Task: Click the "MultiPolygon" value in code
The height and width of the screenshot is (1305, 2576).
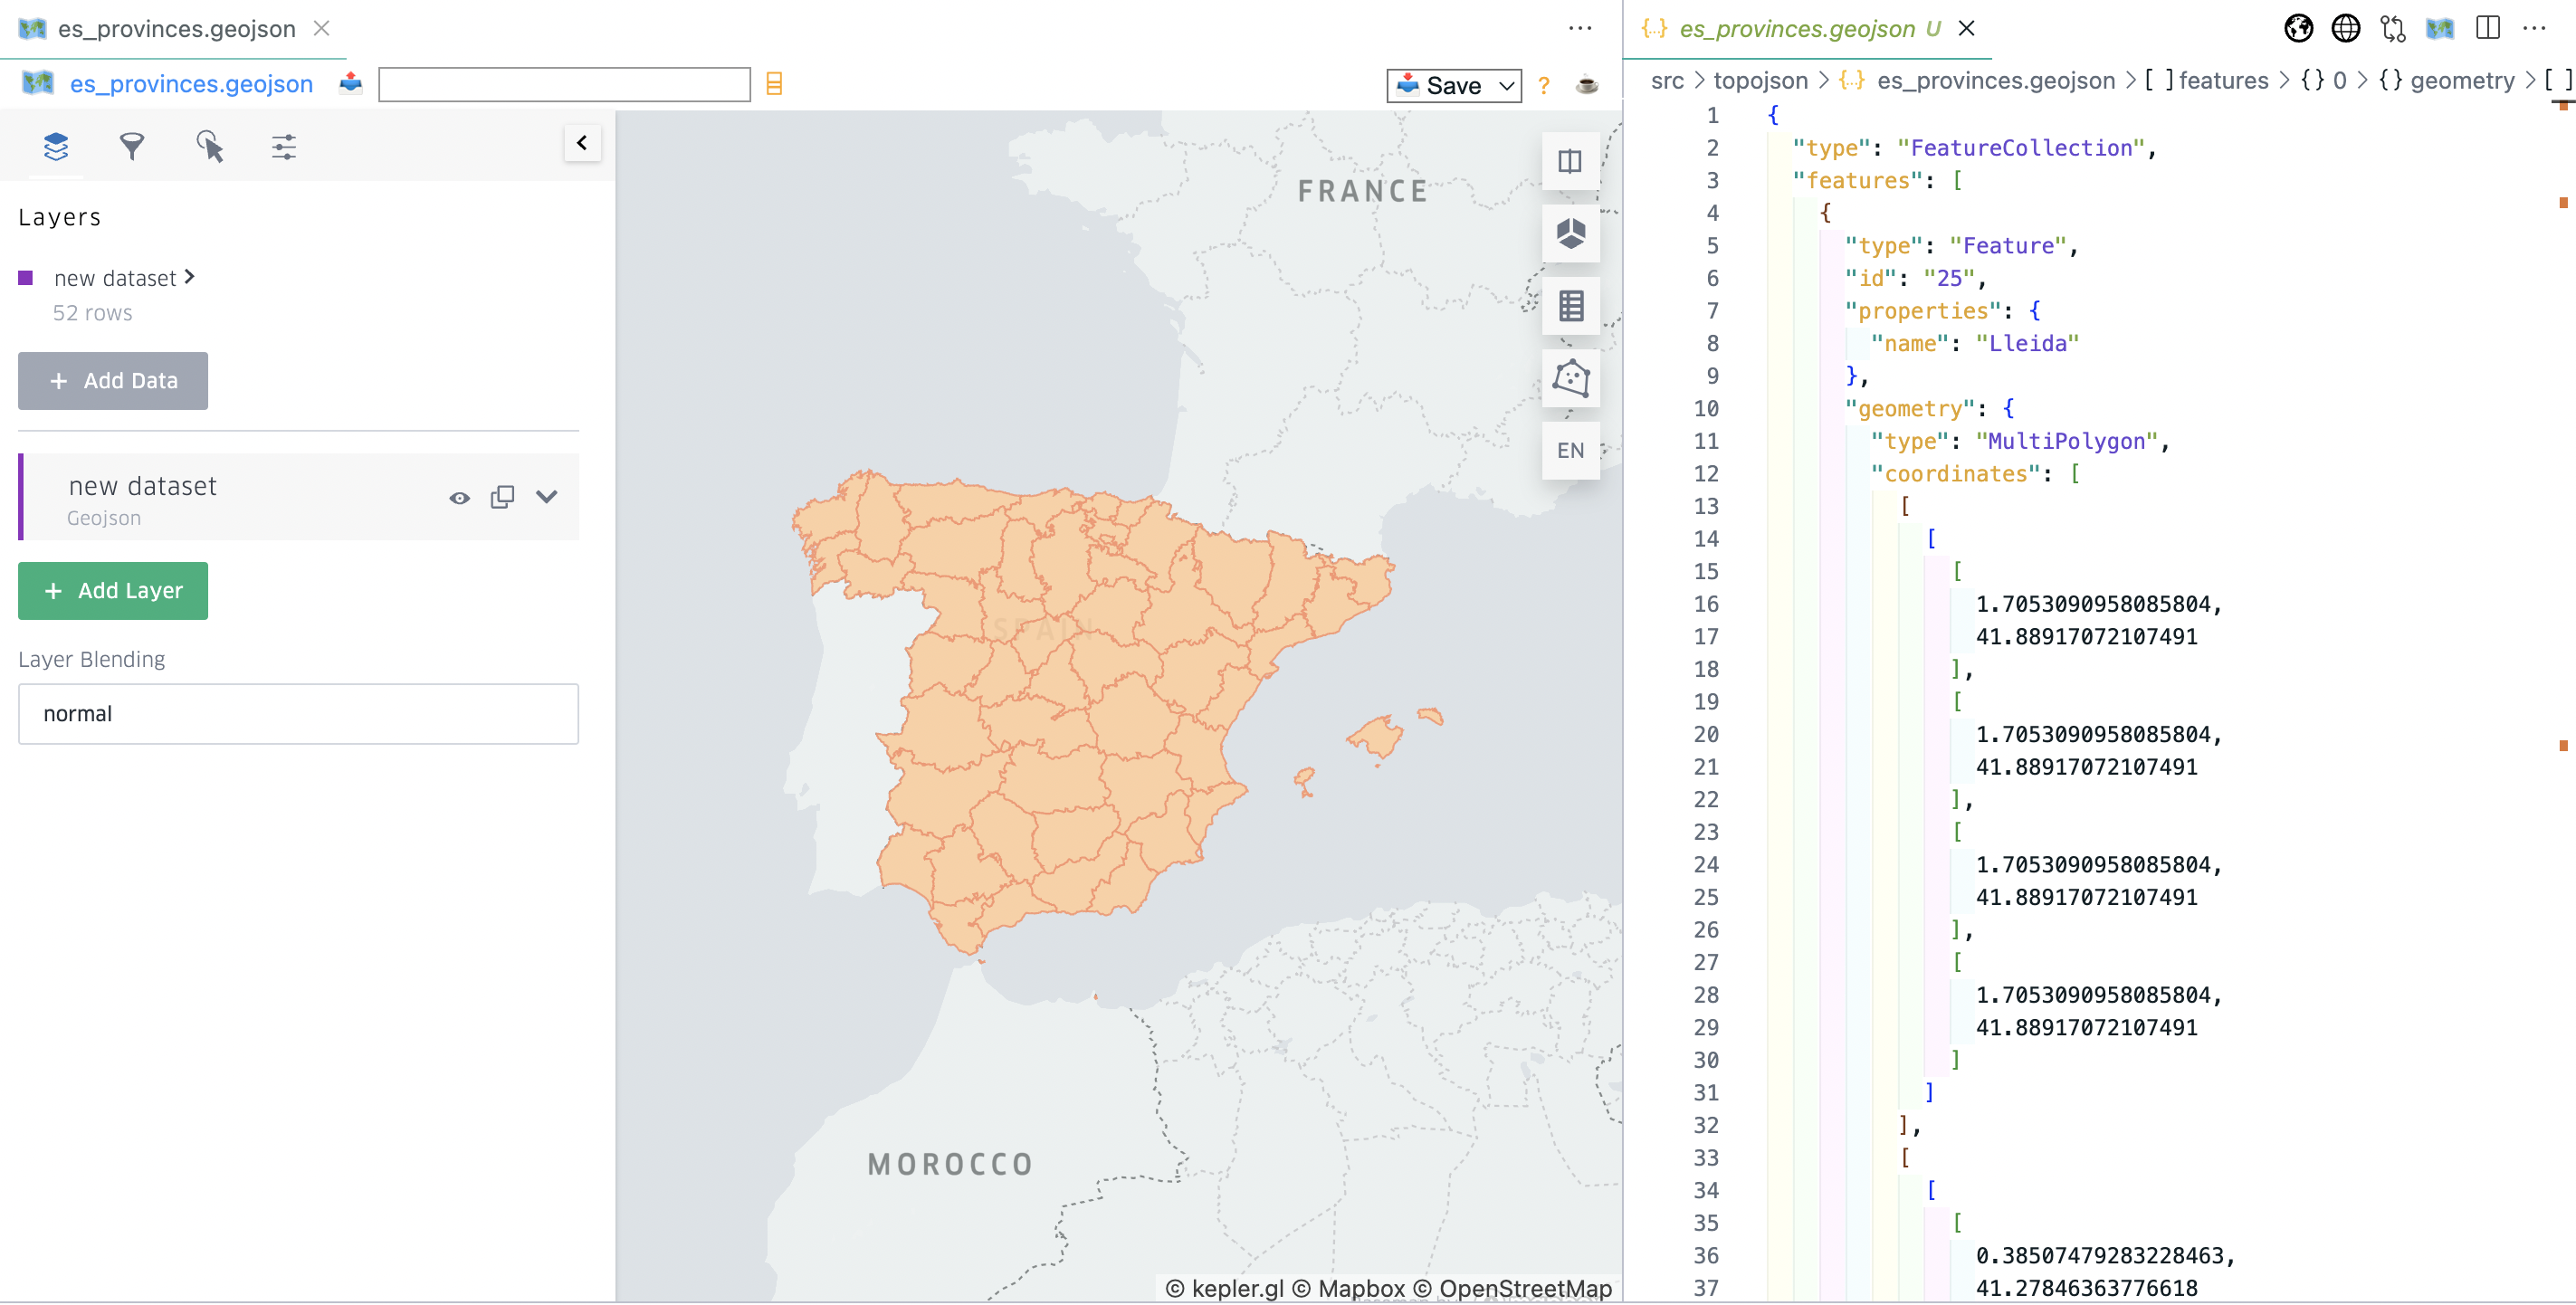Action: point(2066,442)
